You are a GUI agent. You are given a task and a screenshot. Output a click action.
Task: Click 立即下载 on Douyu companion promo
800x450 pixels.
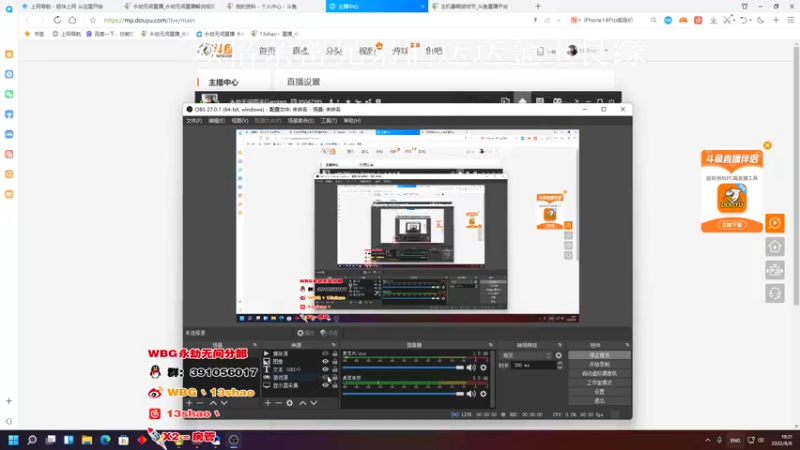[x=732, y=225]
